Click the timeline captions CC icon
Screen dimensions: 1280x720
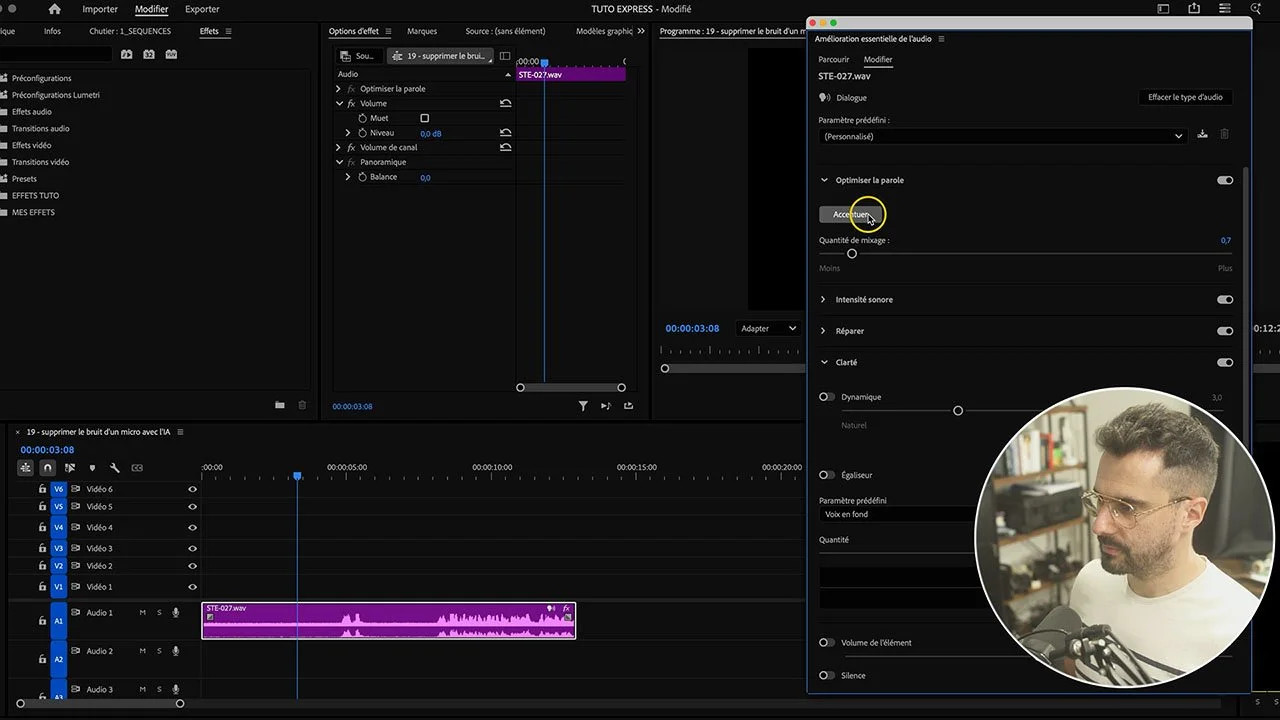[x=137, y=467]
